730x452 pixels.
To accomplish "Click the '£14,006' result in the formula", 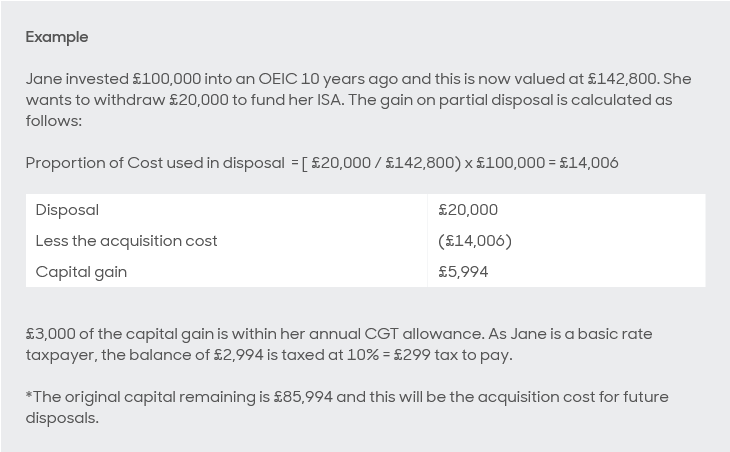I will tap(589, 163).
